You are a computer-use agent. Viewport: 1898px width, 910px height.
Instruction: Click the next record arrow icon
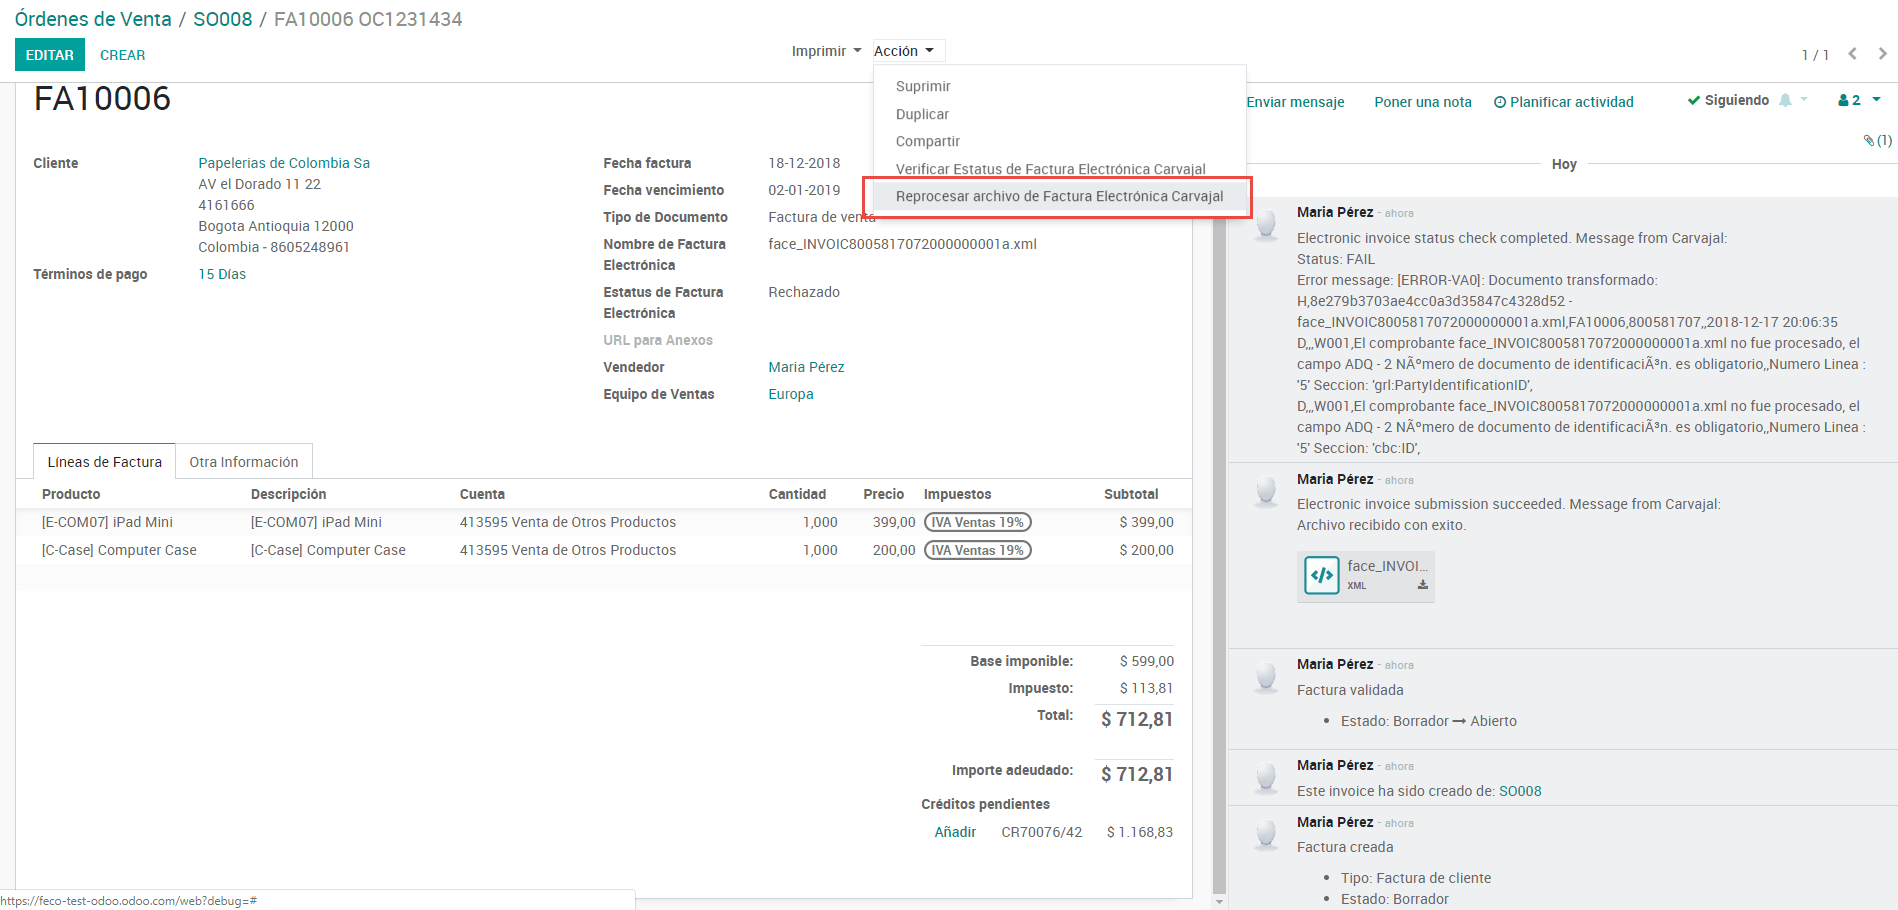coord(1882,54)
